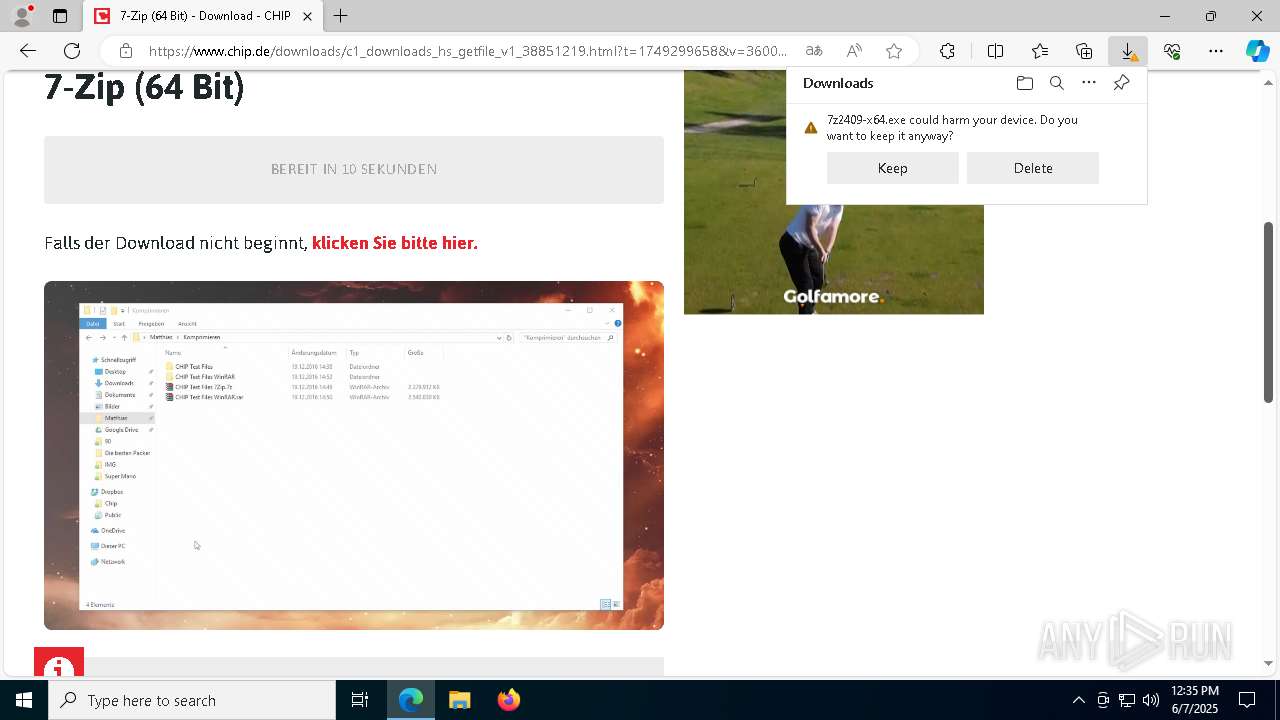Reload the page with the Refresh icon
Screen dimensions: 1280x720
pyautogui.click(x=72, y=51)
